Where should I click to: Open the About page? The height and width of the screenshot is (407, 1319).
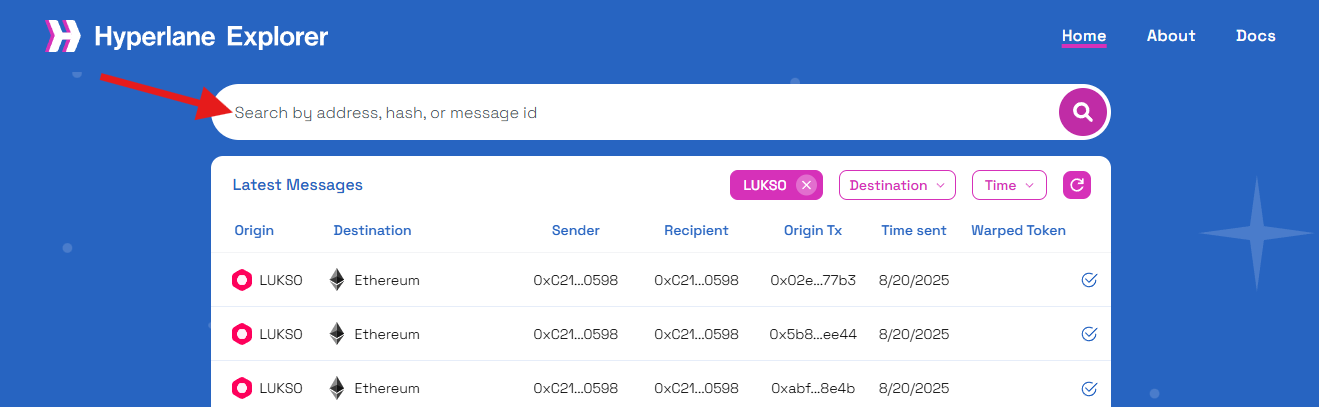[x=1171, y=36]
